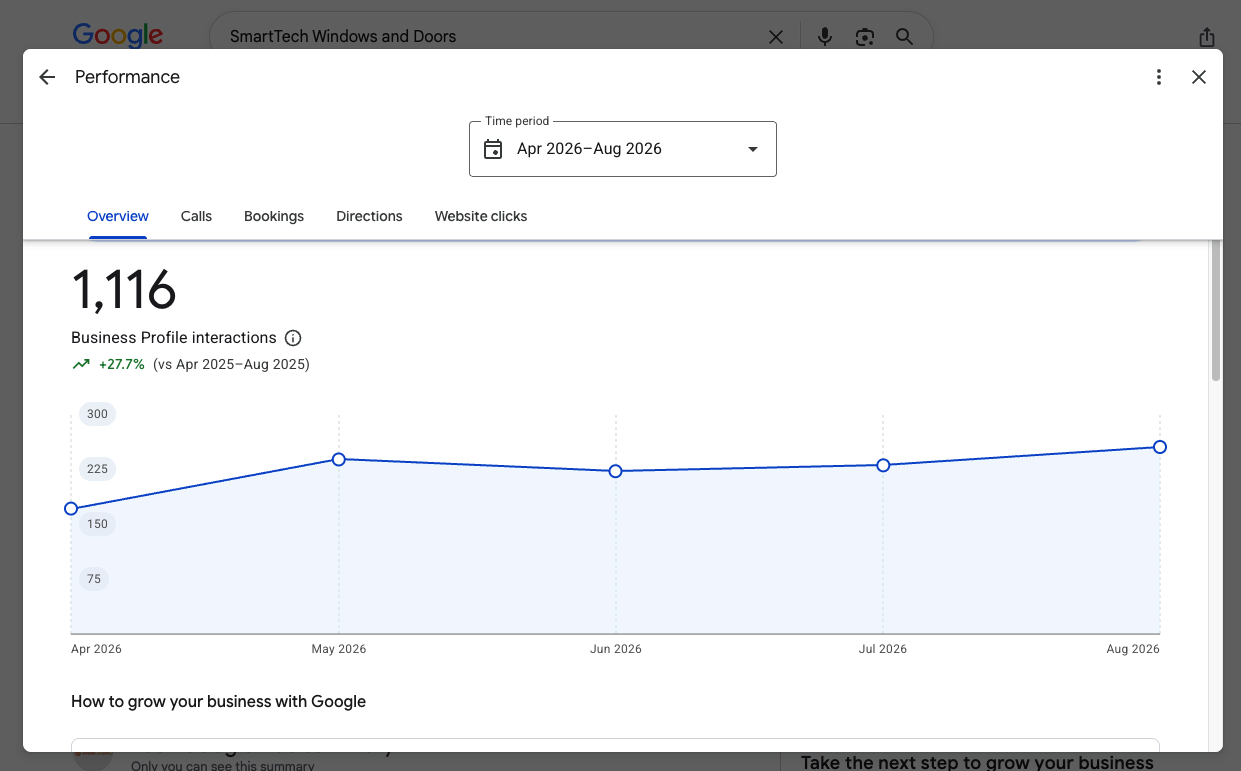Image resolution: width=1241 pixels, height=771 pixels.
Task: Click the green trending-up arrow icon
Action: (x=81, y=364)
